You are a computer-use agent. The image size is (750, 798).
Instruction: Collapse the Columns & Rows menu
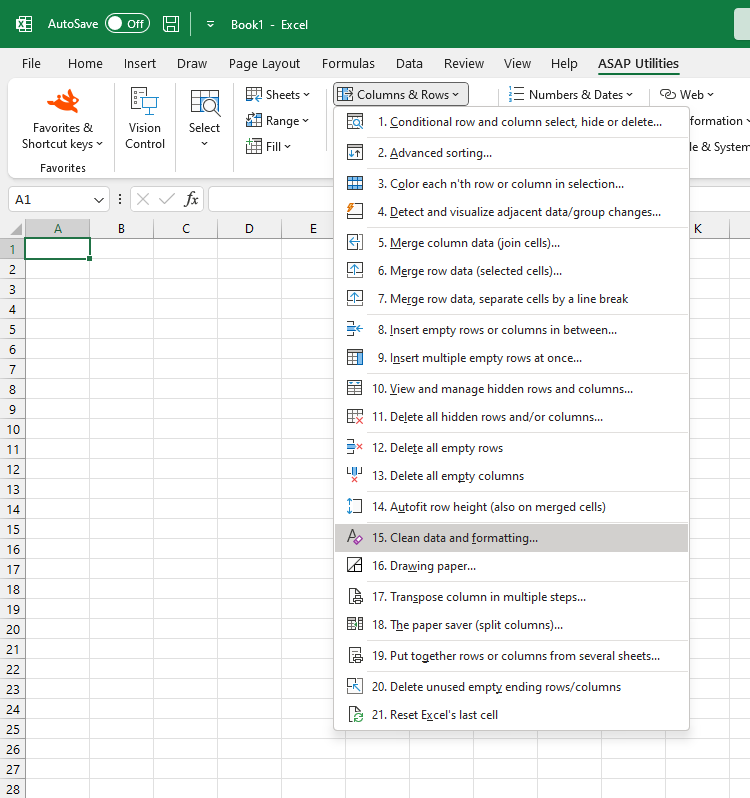(x=400, y=95)
